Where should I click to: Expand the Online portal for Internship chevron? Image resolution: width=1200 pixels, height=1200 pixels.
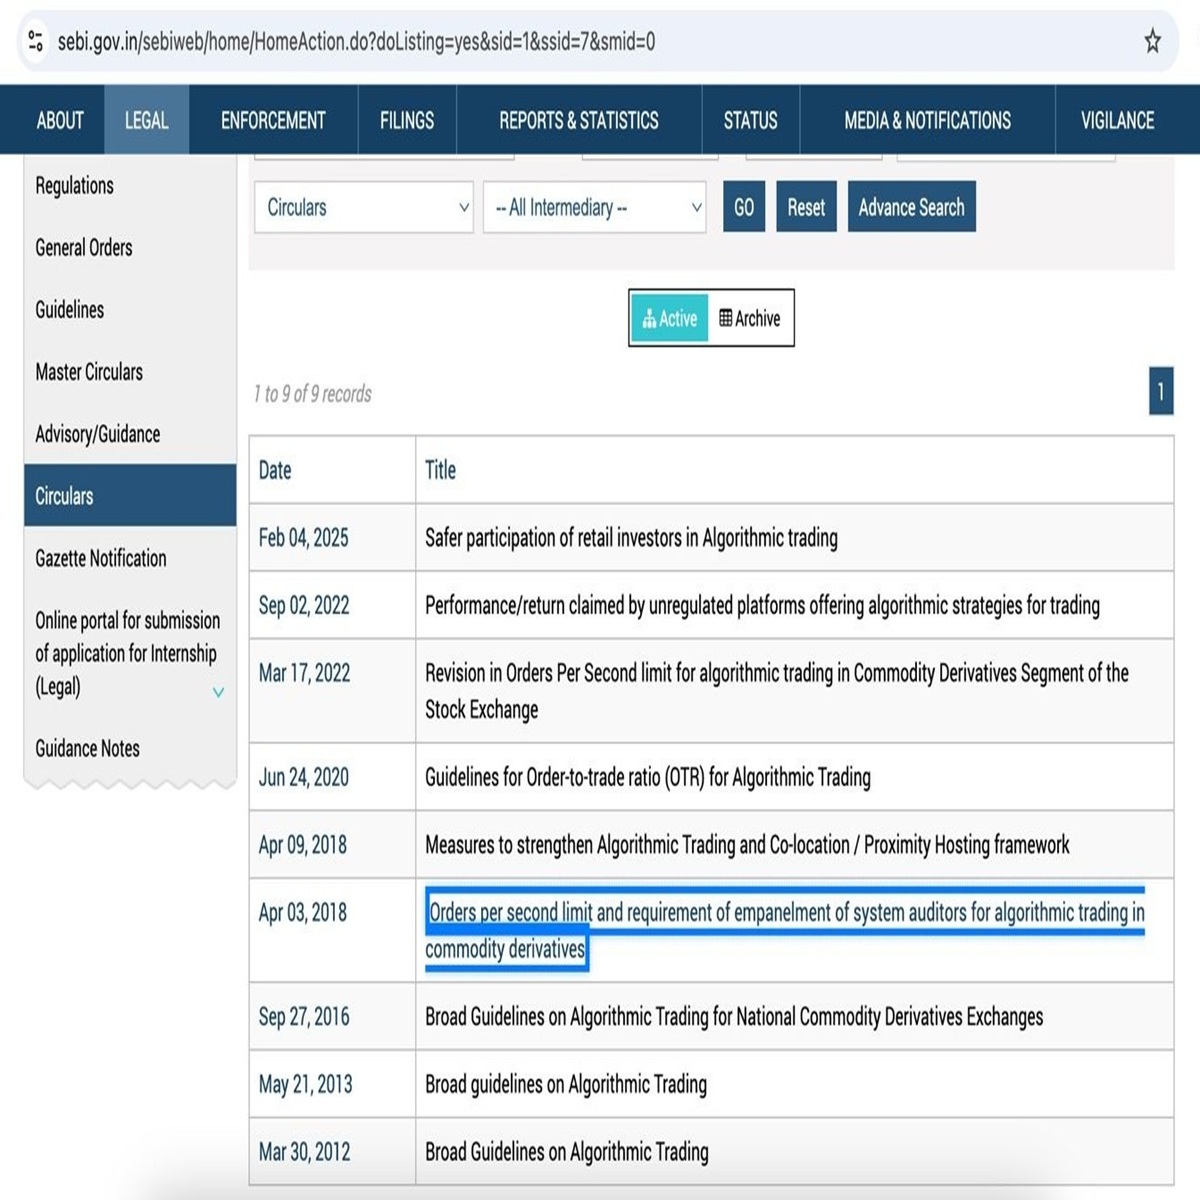[x=218, y=692]
